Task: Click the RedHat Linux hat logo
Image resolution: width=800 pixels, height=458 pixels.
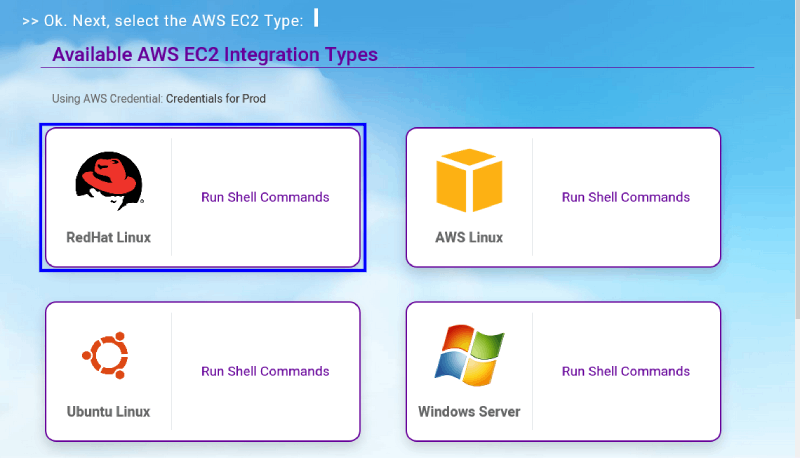Action: 109,181
